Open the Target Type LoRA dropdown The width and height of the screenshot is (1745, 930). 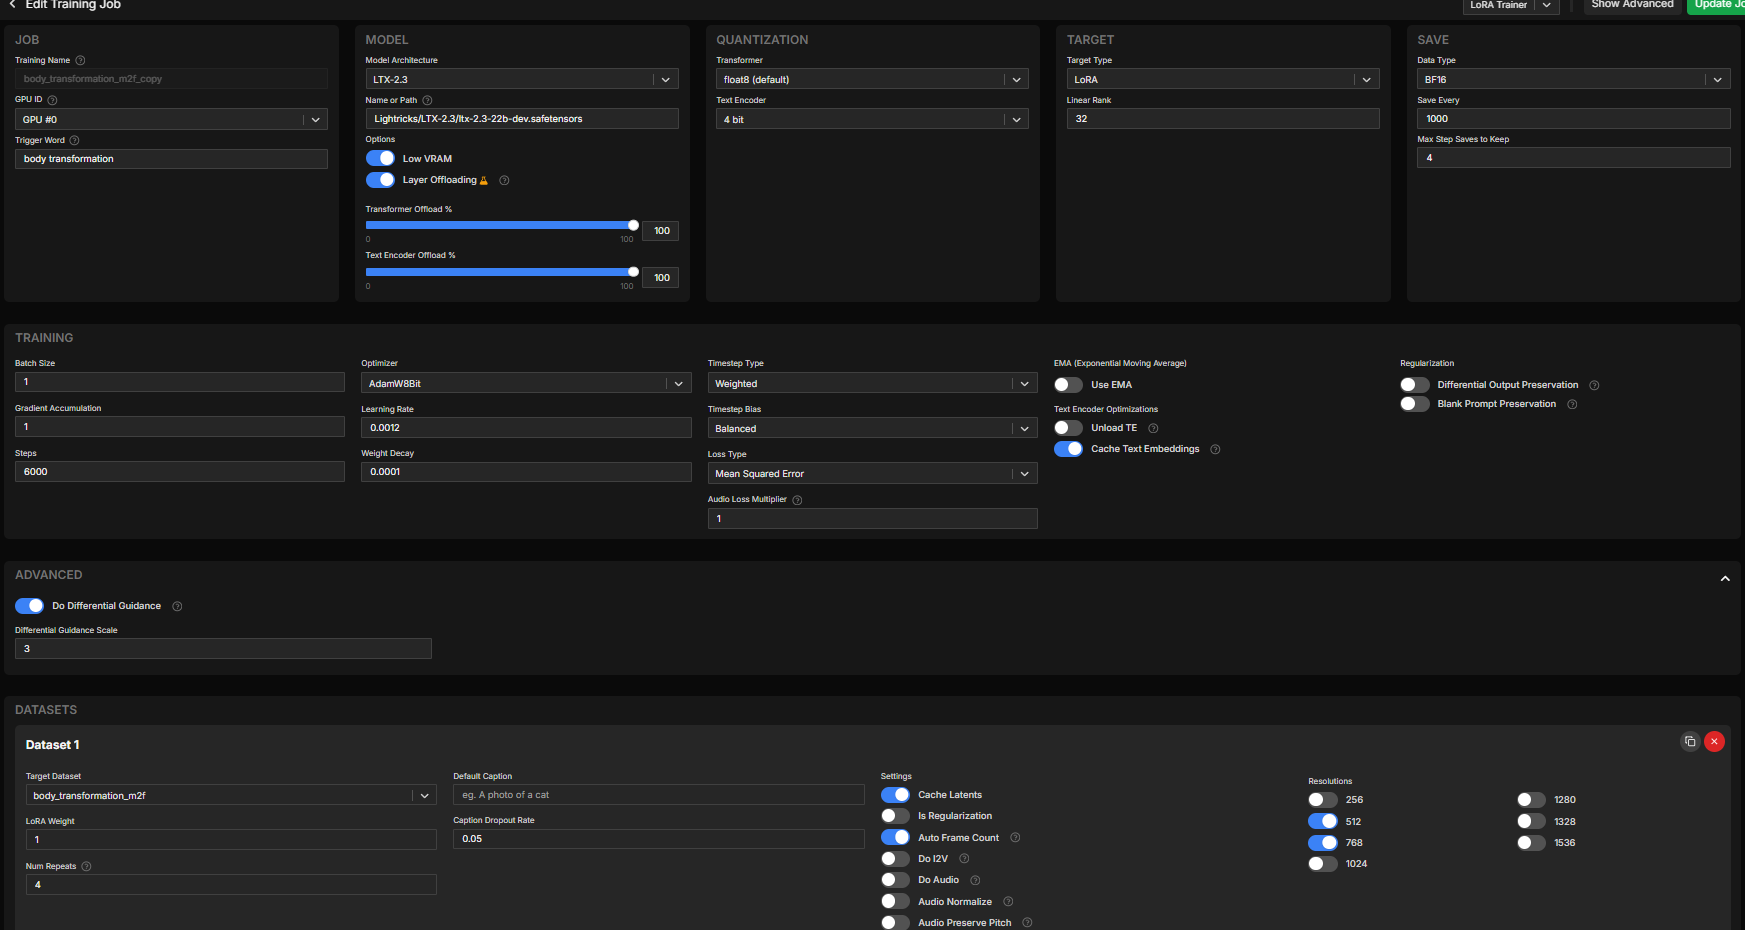coord(1222,80)
